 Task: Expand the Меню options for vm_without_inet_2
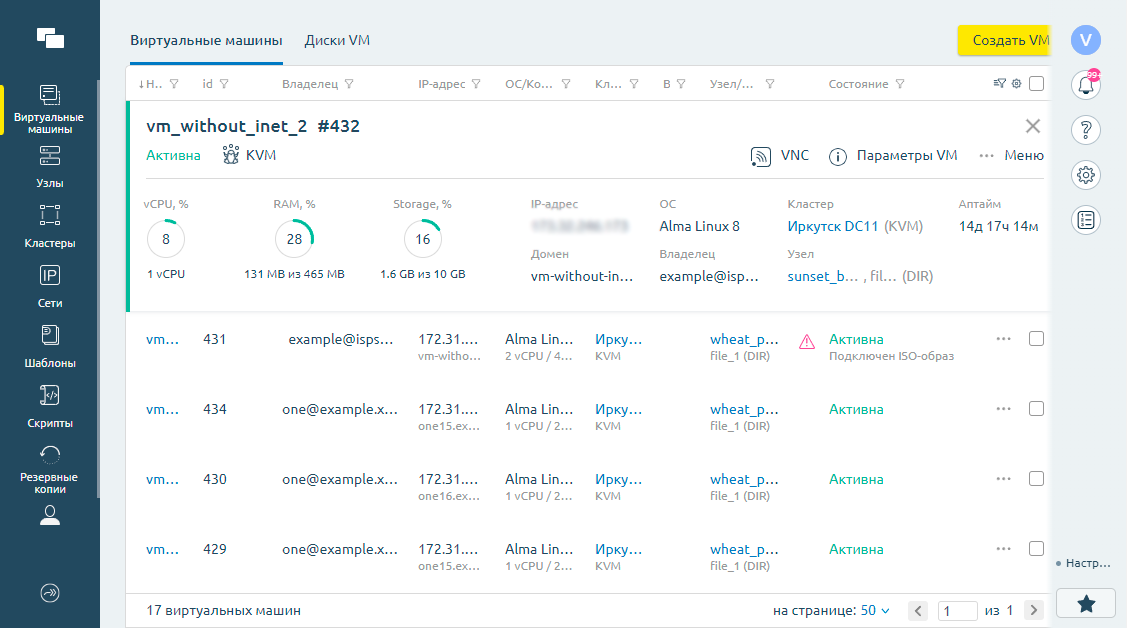coord(1012,156)
